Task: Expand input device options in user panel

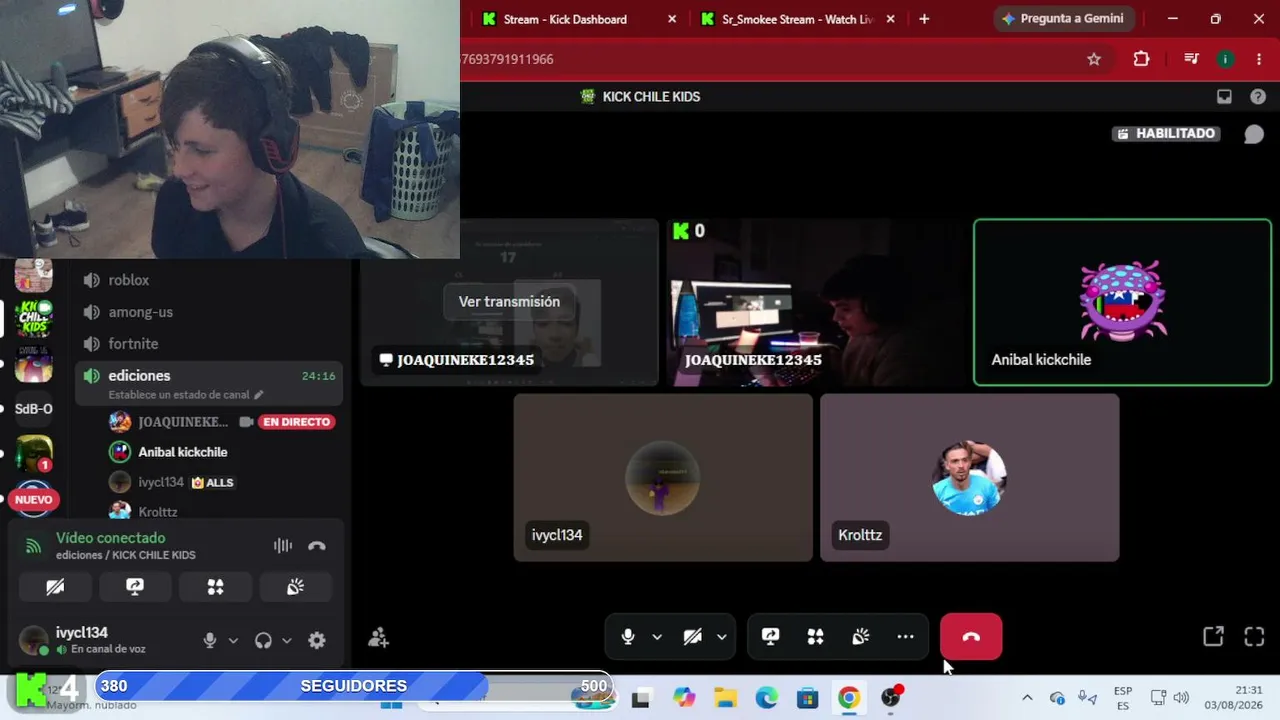Action: (233, 641)
